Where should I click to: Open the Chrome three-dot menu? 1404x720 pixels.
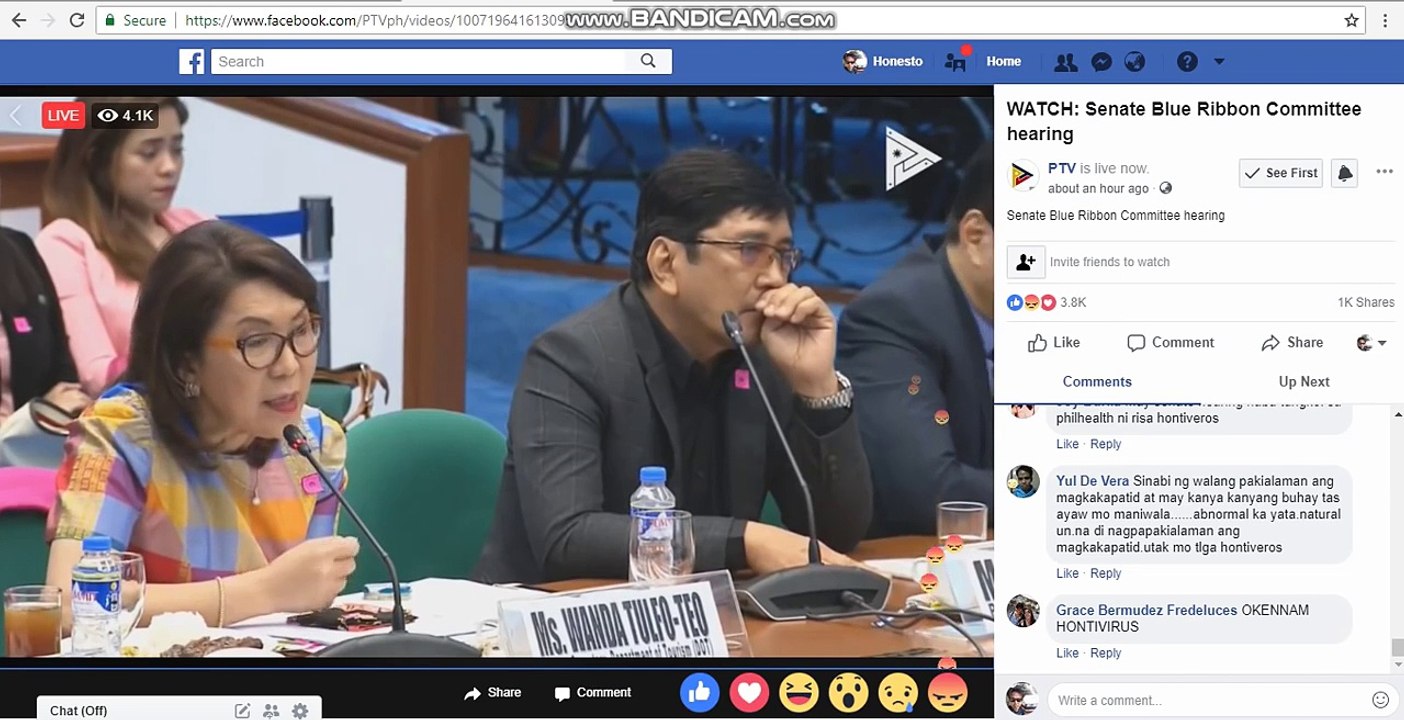coord(1387,20)
